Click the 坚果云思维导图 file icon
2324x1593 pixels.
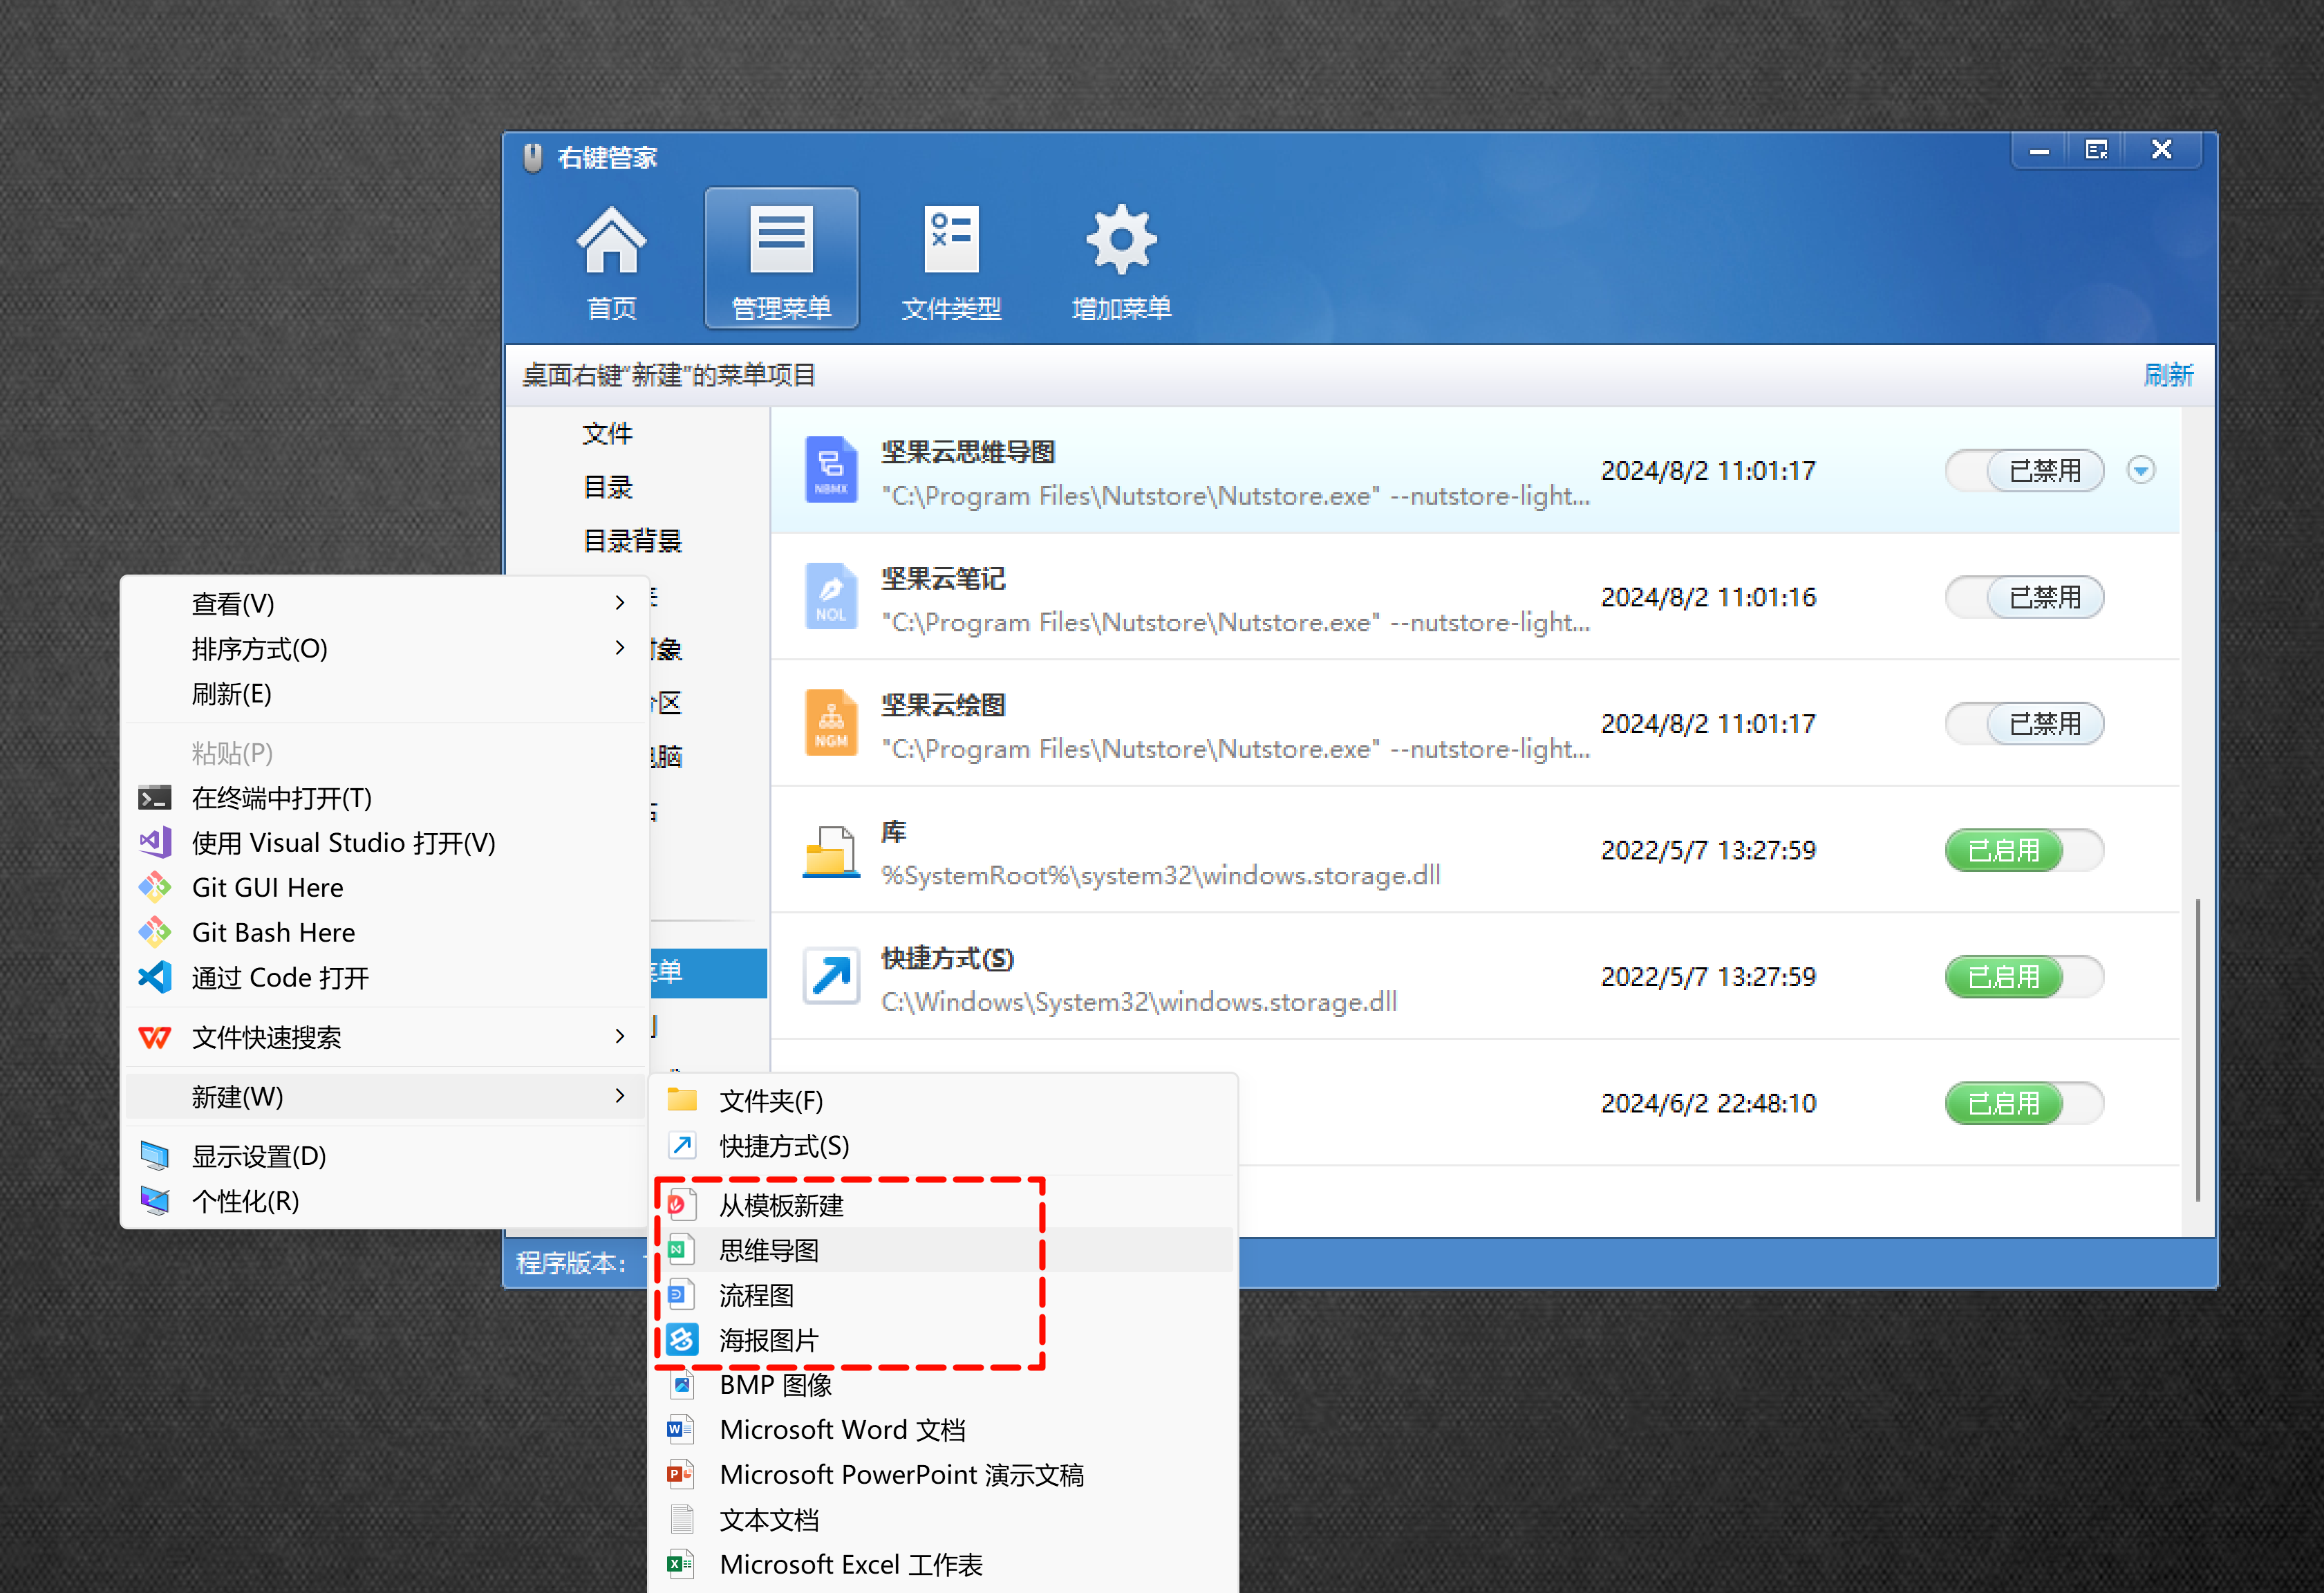[831, 470]
